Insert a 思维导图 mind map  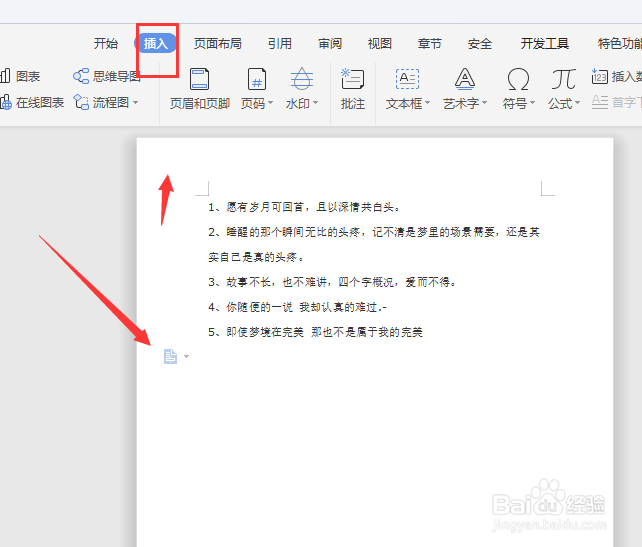tap(106, 76)
